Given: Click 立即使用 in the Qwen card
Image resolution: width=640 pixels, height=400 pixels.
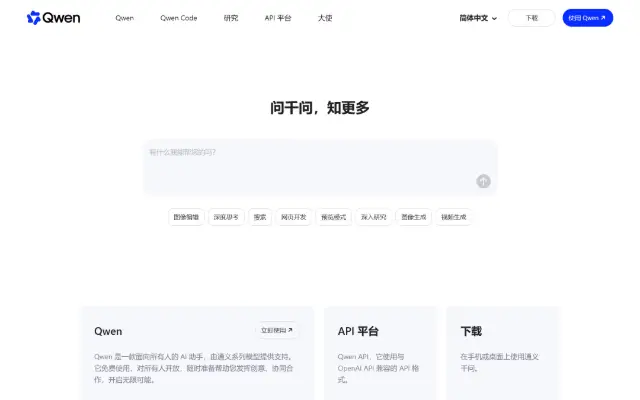Looking at the screenshot, I should (277, 330).
